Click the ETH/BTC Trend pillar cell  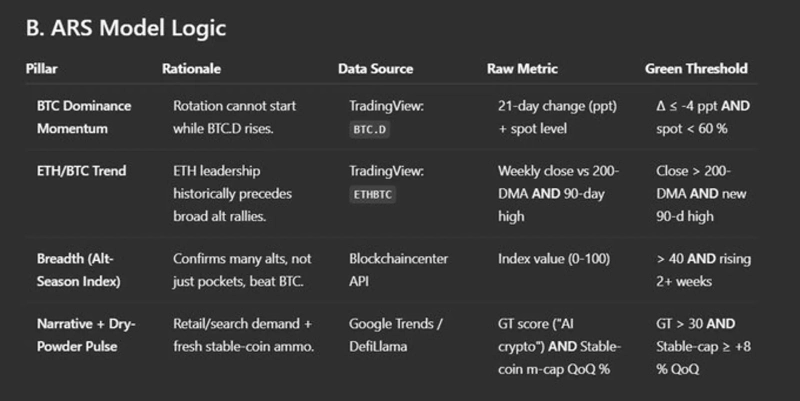pyautogui.click(x=80, y=171)
